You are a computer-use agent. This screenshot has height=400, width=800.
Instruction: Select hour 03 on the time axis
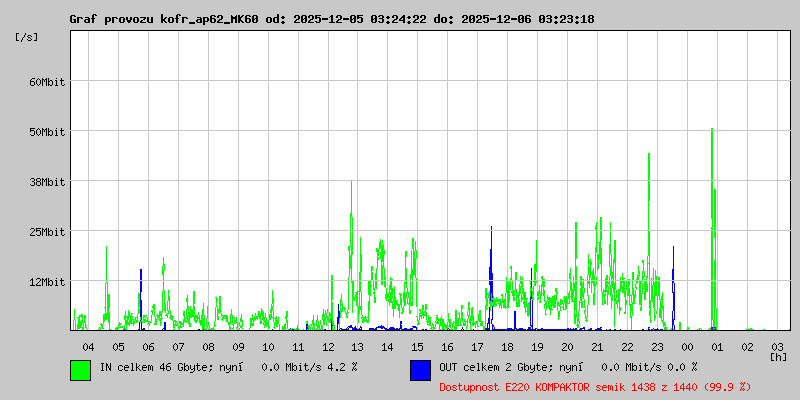pyautogui.click(x=777, y=346)
